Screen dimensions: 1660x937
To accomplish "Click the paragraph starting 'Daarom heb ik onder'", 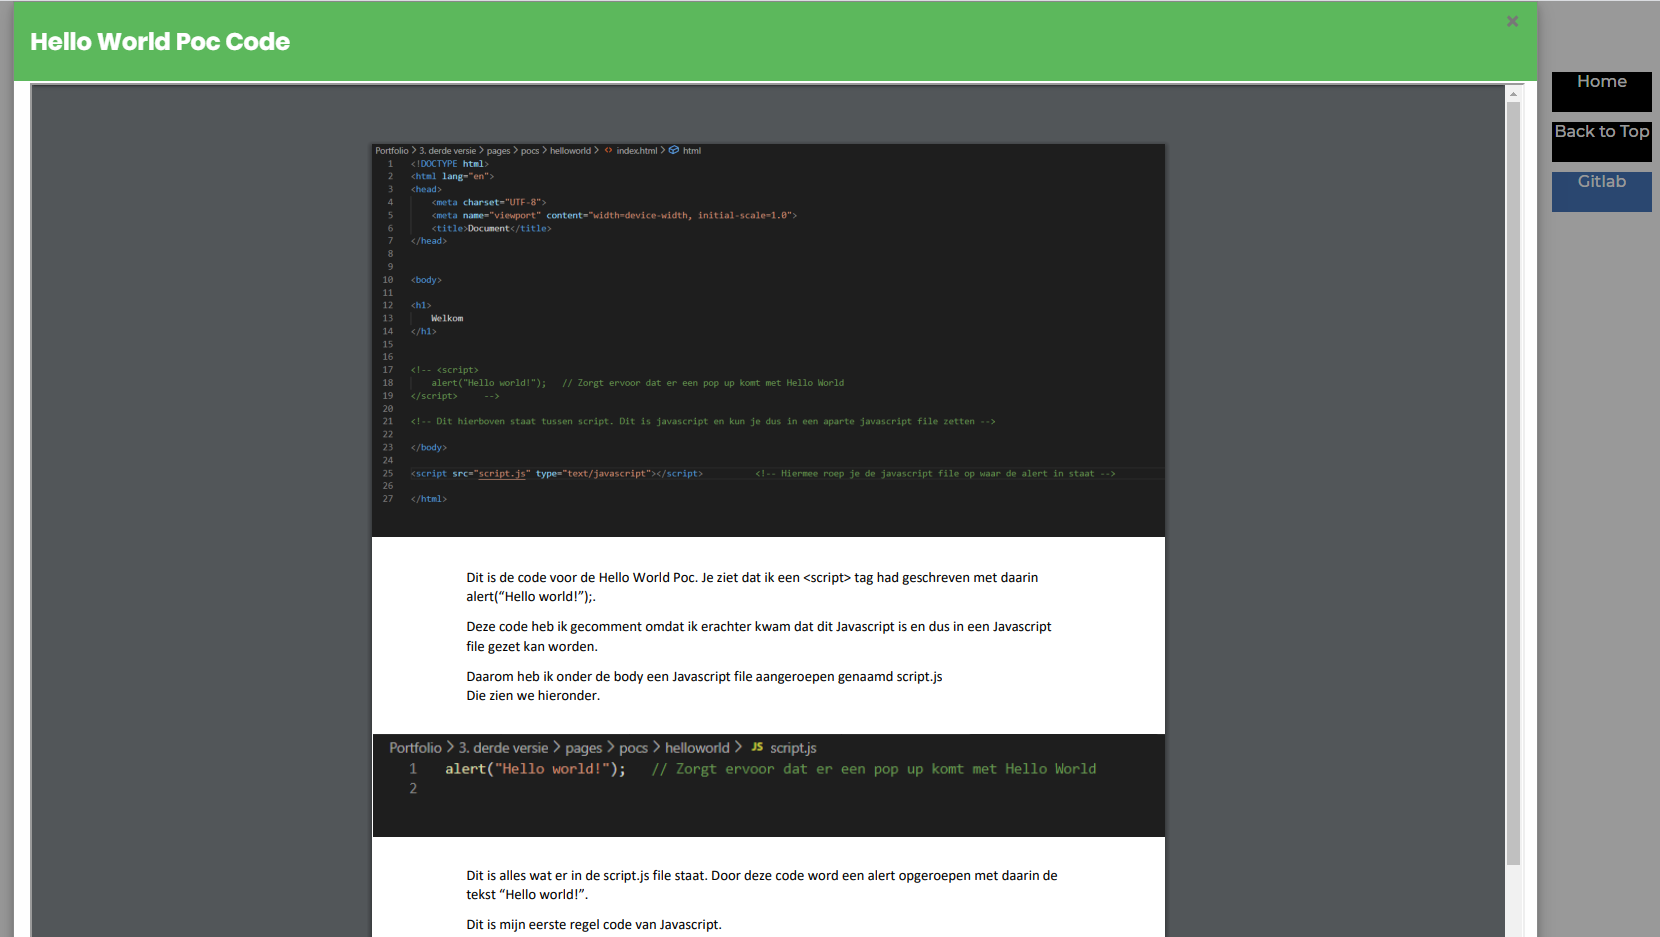I will pos(704,677).
